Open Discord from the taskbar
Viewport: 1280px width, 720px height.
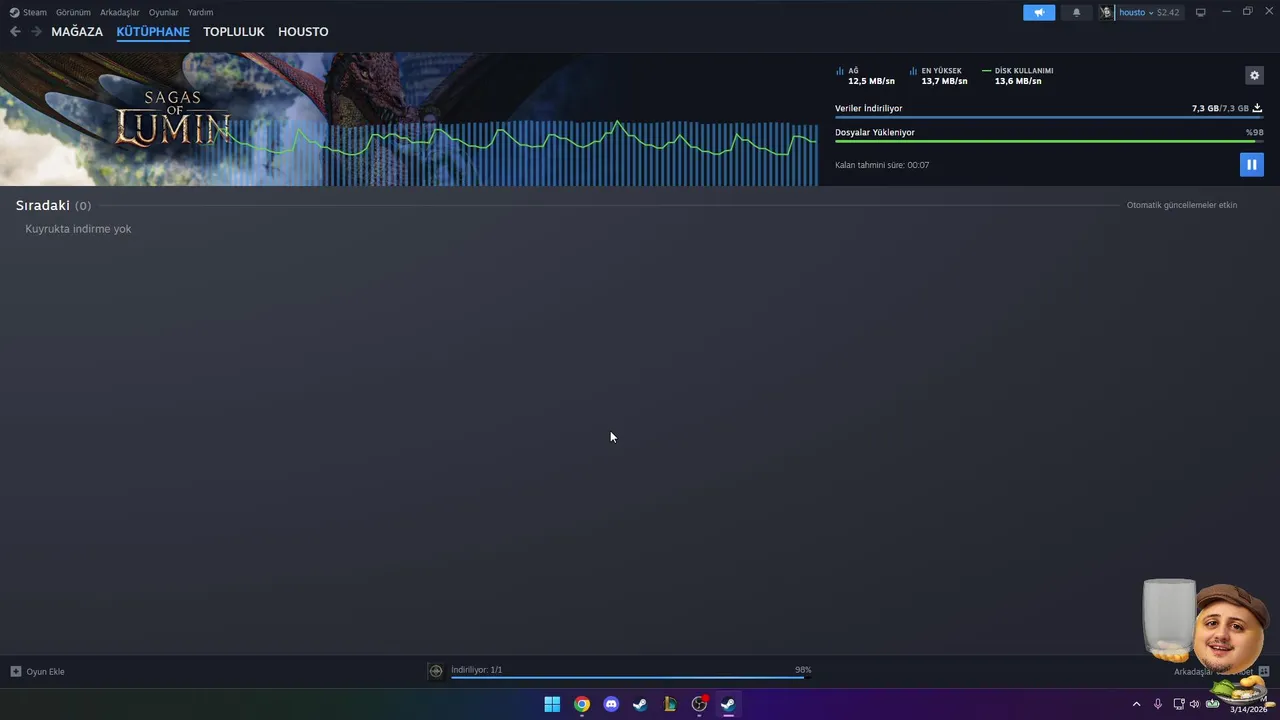(x=611, y=704)
